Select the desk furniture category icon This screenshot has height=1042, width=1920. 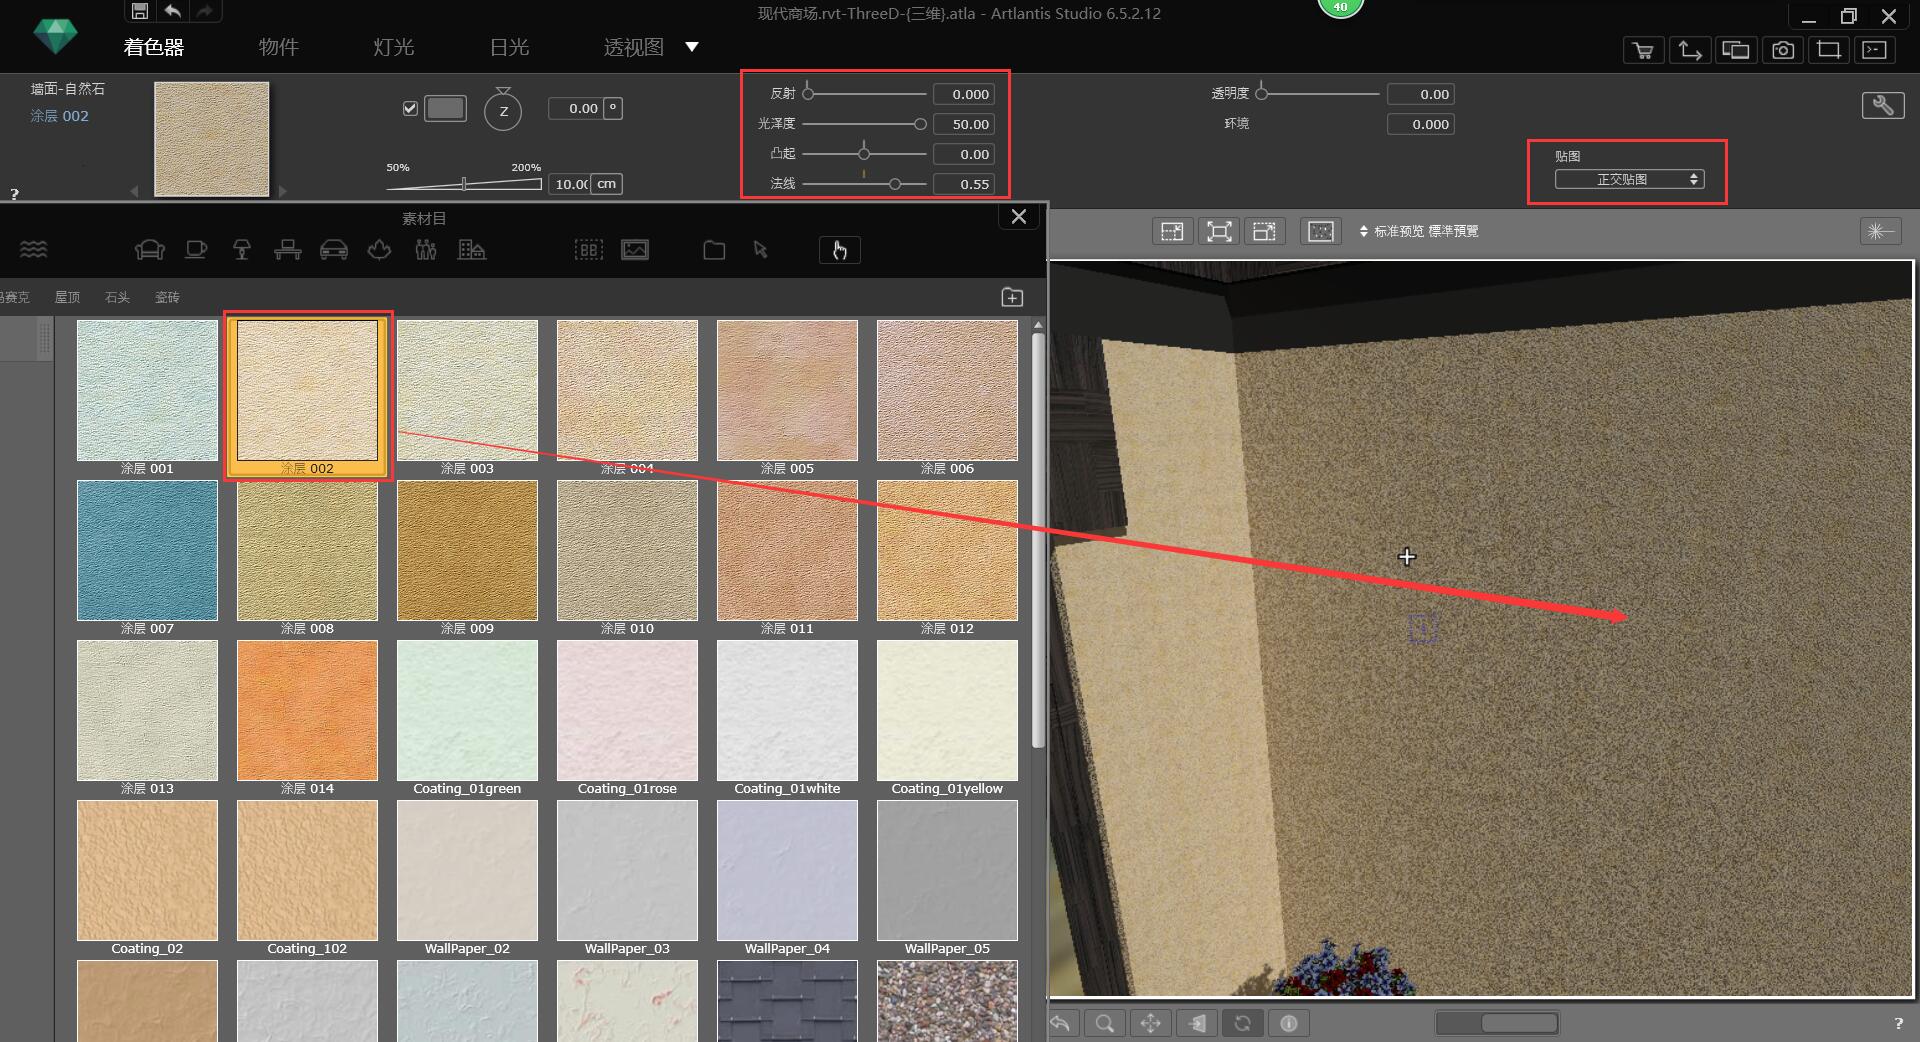pos(288,249)
